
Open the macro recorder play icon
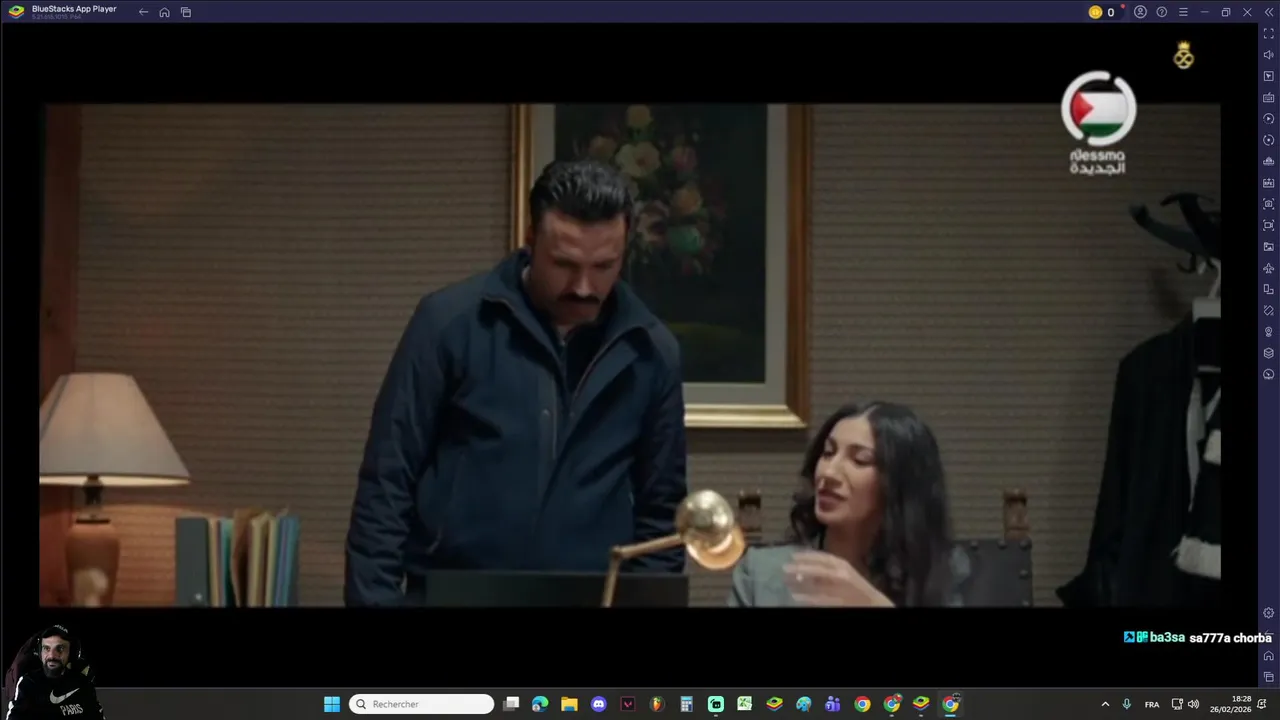[1269, 119]
